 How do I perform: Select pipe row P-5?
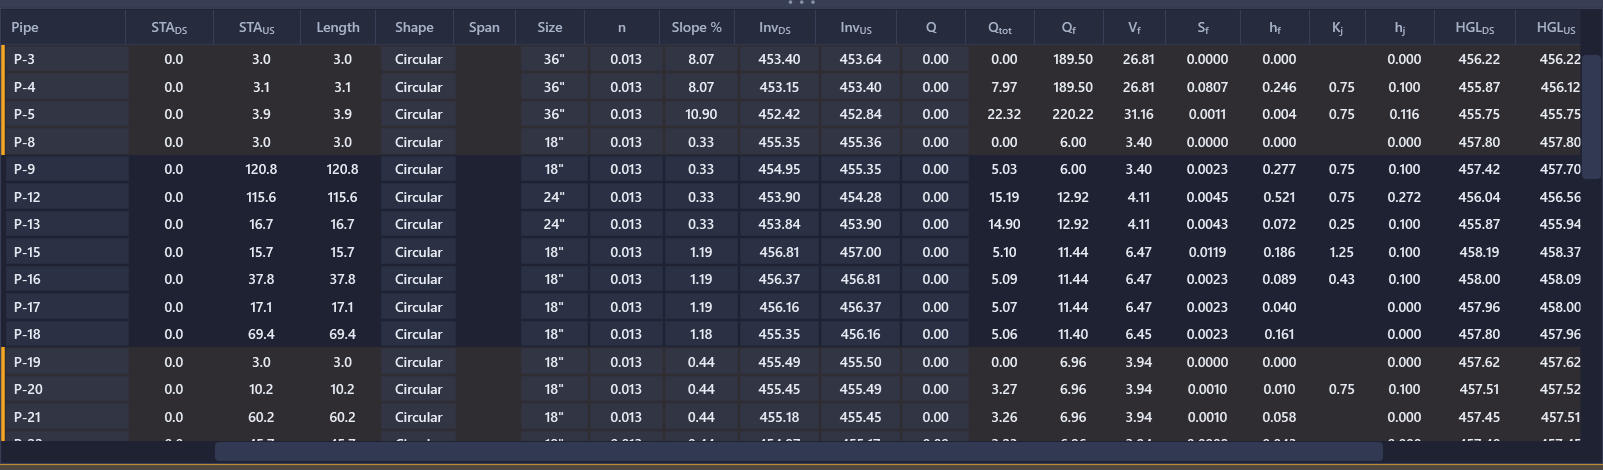[69, 114]
